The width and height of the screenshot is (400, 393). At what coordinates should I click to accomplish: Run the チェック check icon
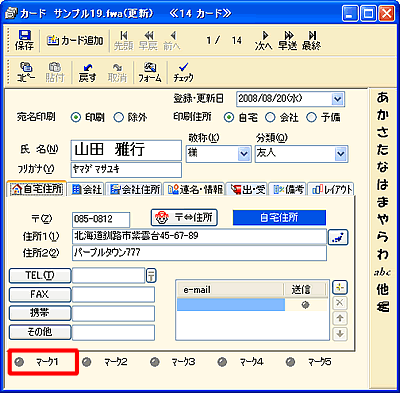[x=183, y=72]
